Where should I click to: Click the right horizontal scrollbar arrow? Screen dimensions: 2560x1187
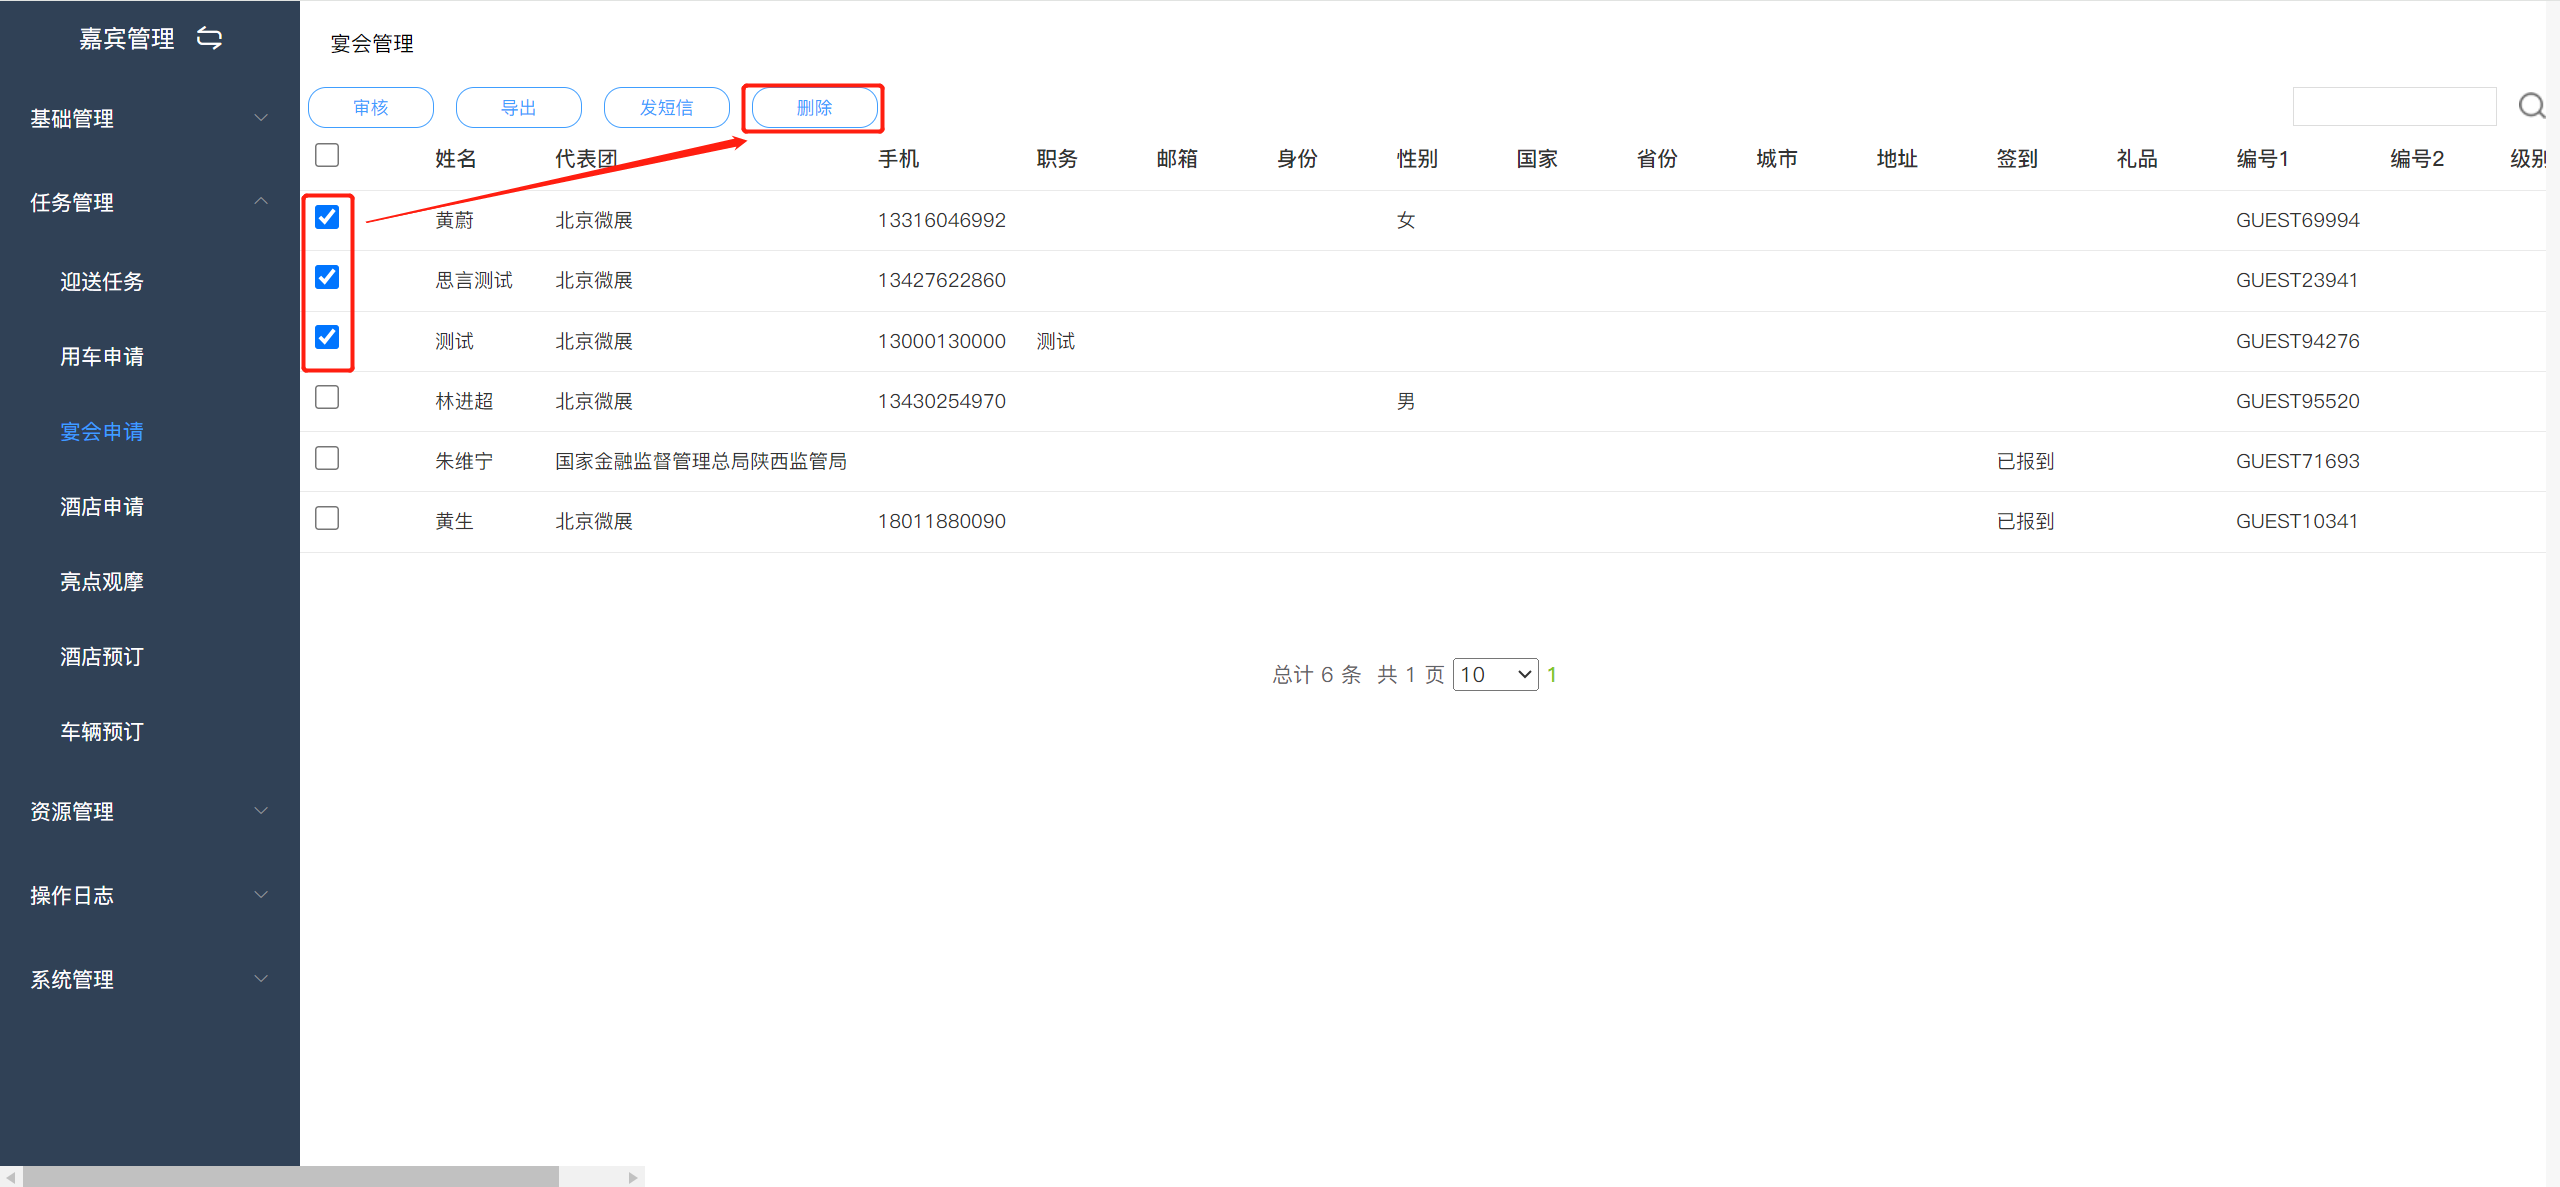tap(633, 1177)
